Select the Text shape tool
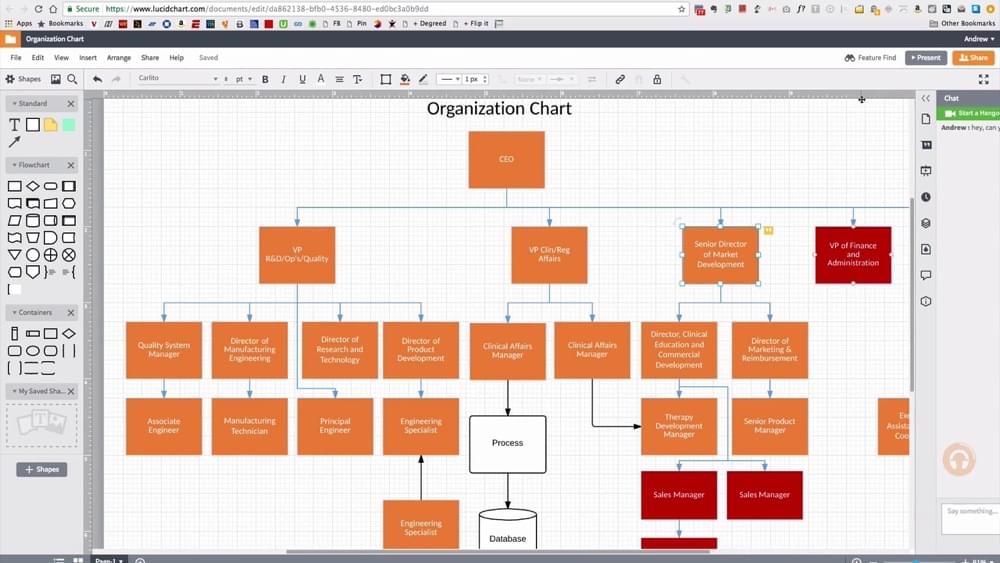The image size is (1000, 563). tap(14, 125)
